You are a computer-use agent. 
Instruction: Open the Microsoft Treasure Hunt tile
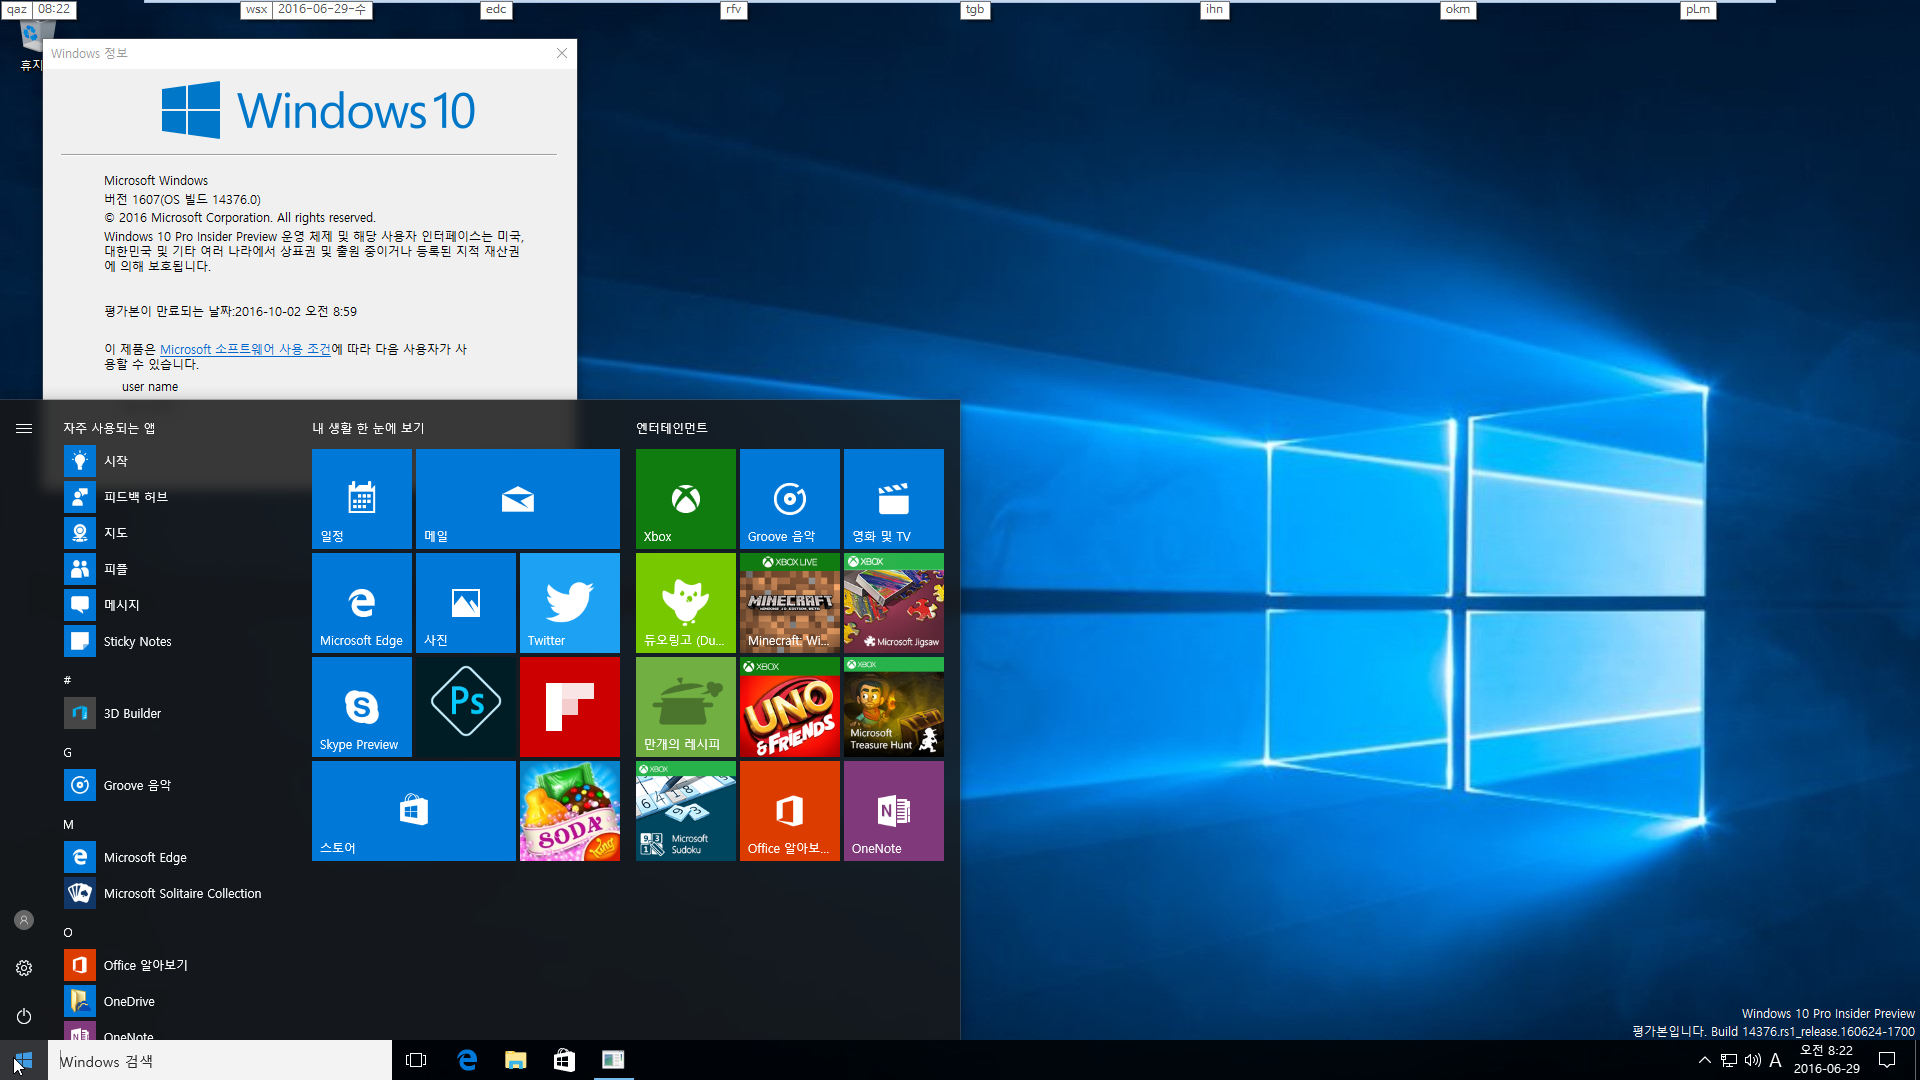click(x=894, y=707)
